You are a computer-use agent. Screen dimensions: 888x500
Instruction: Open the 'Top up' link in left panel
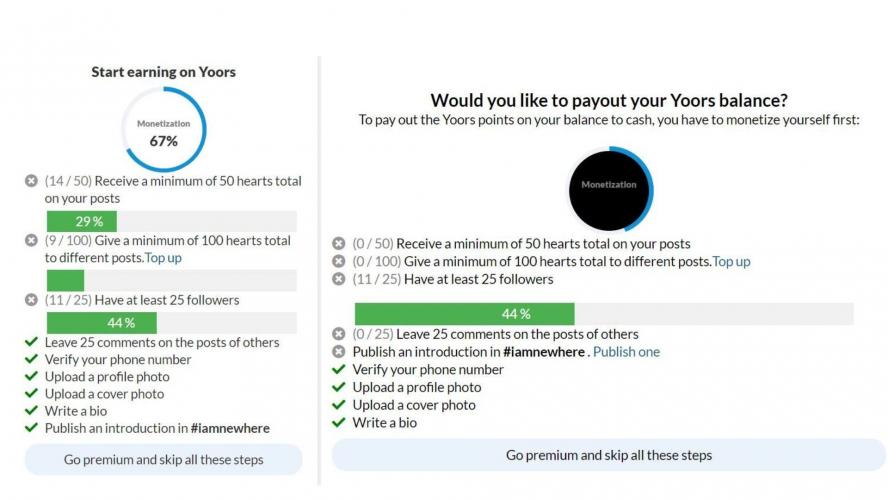click(163, 258)
